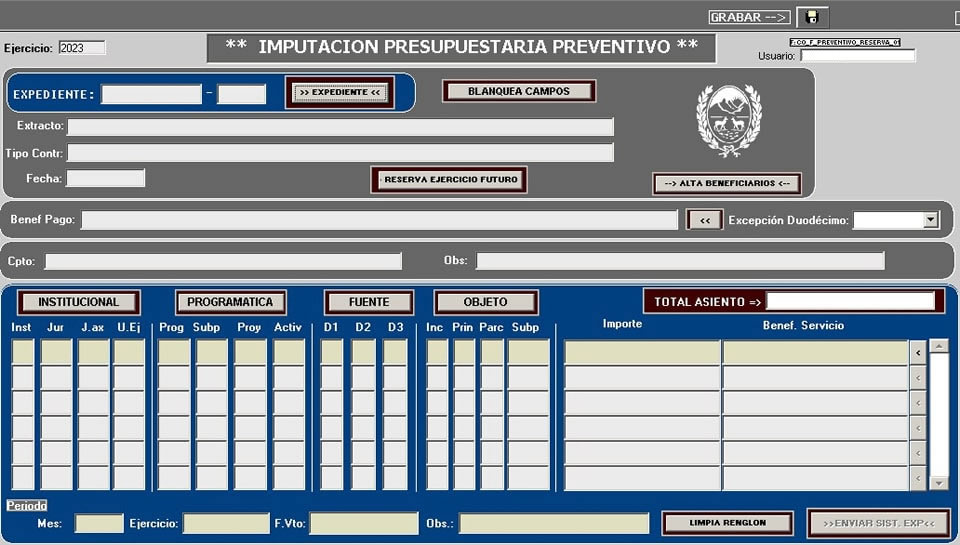Open the OBJETO section

pyautogui.click(x=485, y=302)
